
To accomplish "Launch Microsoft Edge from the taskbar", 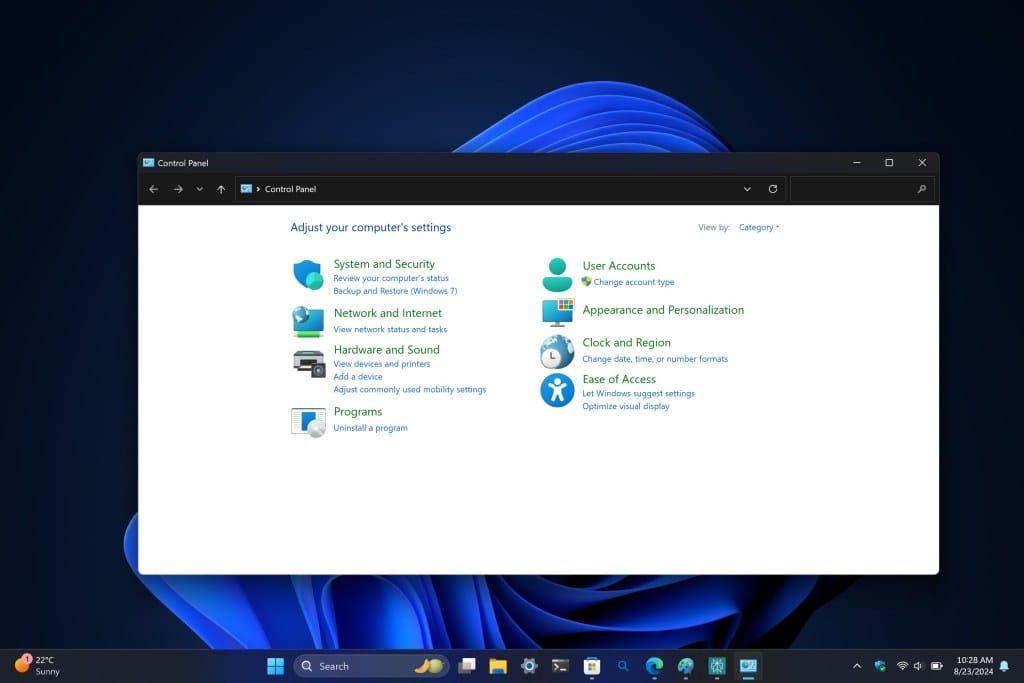I will pyautogui.click(x=654, y=665).
